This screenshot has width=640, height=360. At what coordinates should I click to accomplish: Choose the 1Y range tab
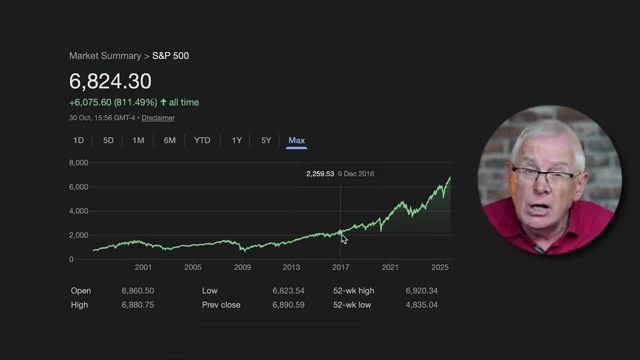coord(237,140)
